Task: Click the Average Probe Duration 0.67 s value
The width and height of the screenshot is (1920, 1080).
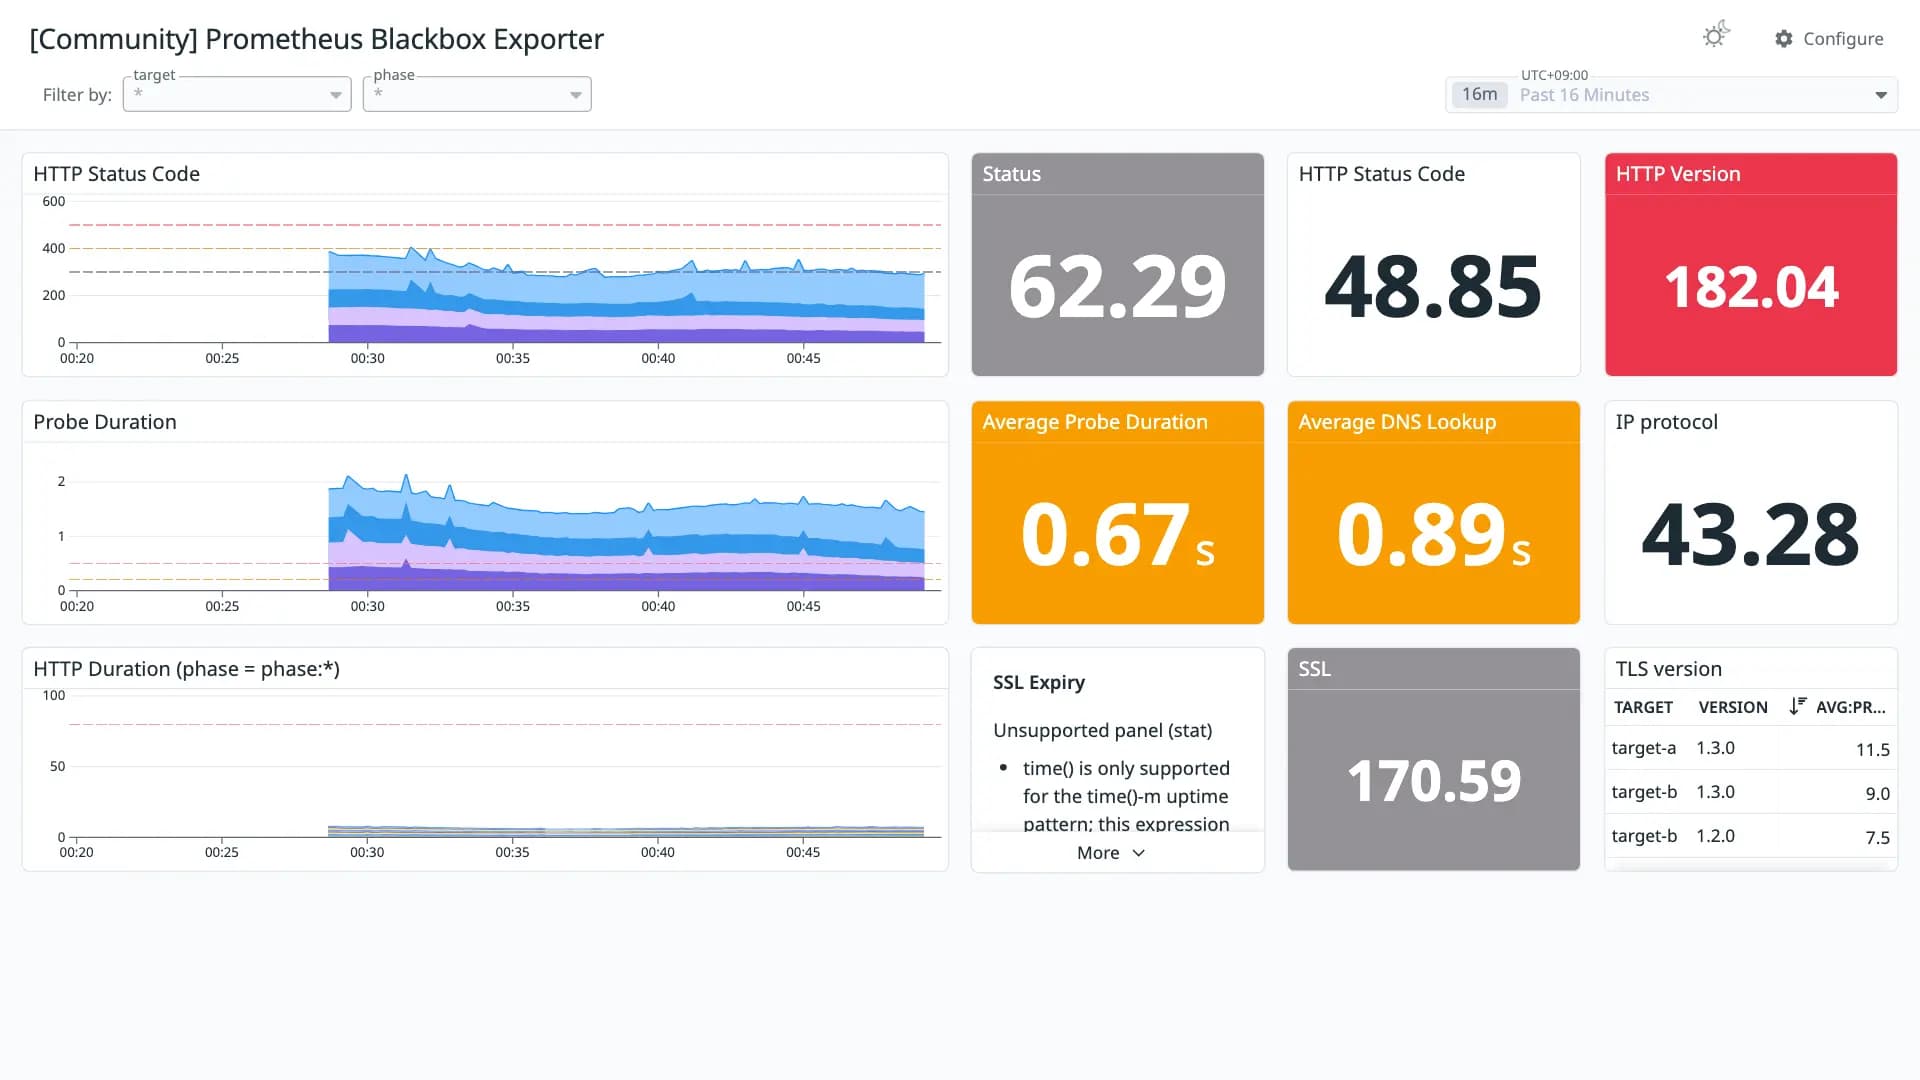Action: pyautogui.click(x=1117, y=535)
